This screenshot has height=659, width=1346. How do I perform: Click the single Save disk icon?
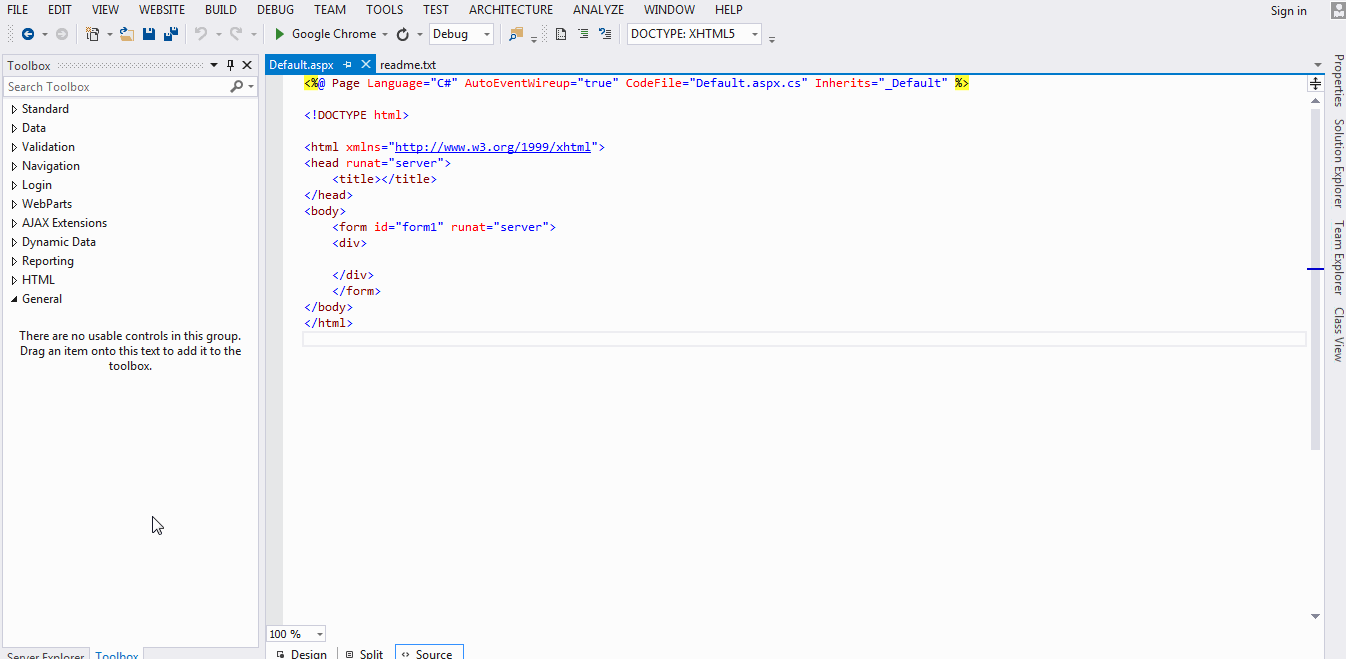pyautogui.click(x=149, y=34)
